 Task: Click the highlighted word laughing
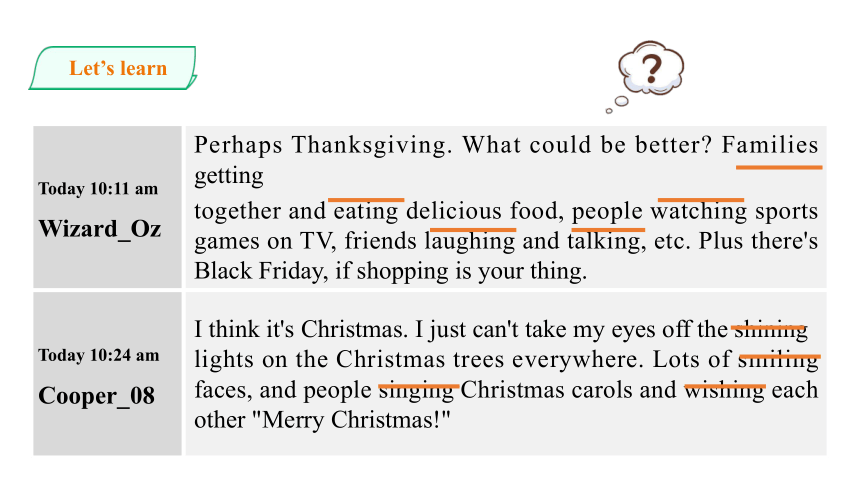(470, 241)
